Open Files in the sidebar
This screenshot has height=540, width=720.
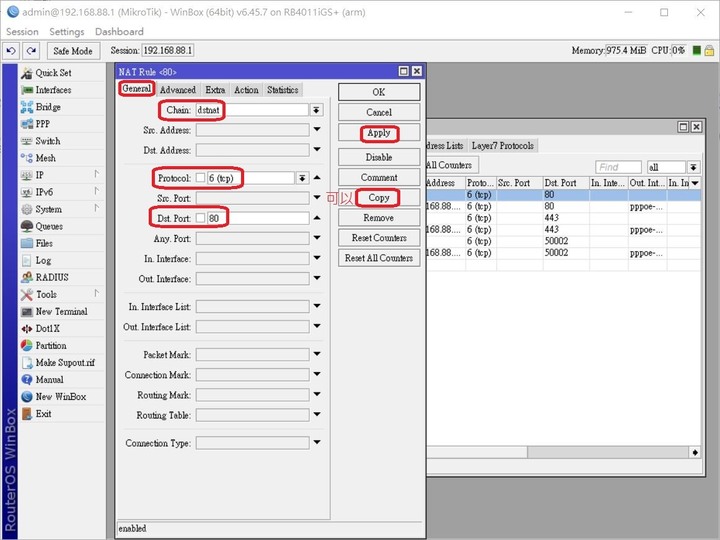pyautogui.click(x=44, y=243)
